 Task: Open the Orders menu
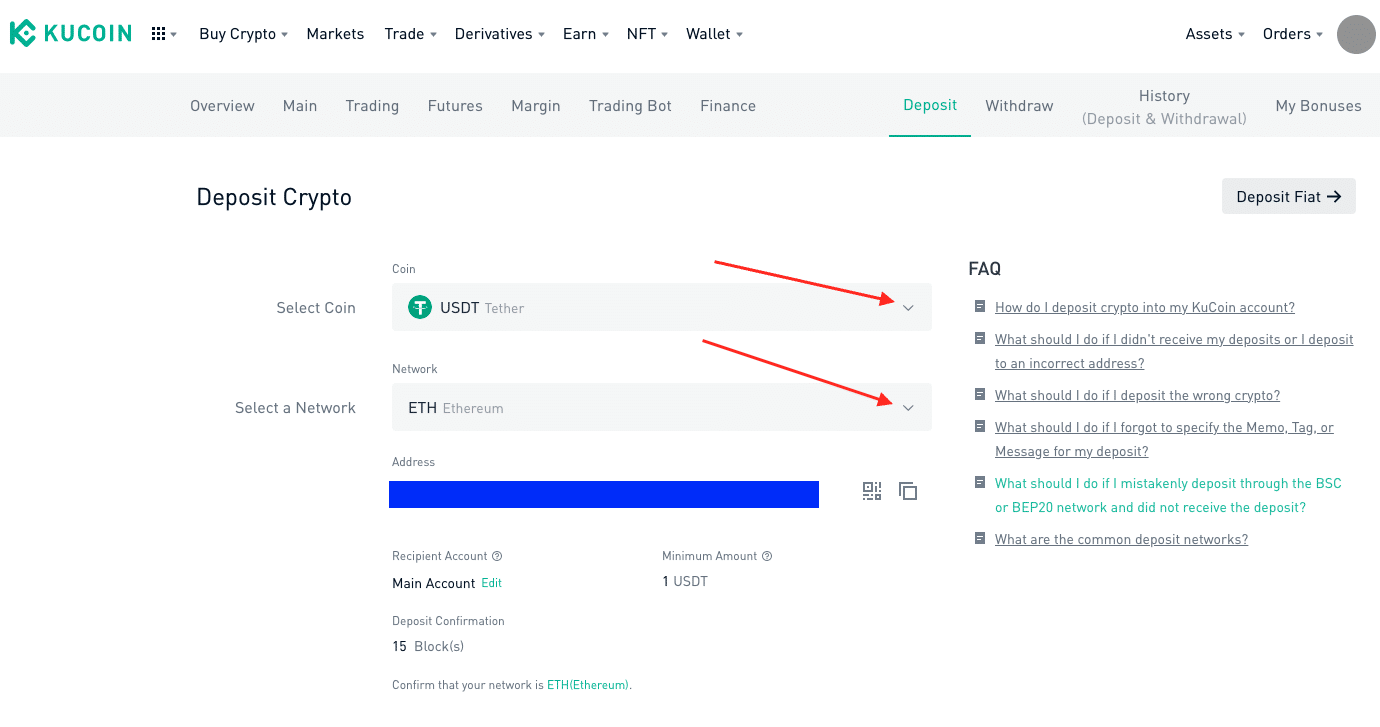pyautogui.click(x=1293, y=34)
